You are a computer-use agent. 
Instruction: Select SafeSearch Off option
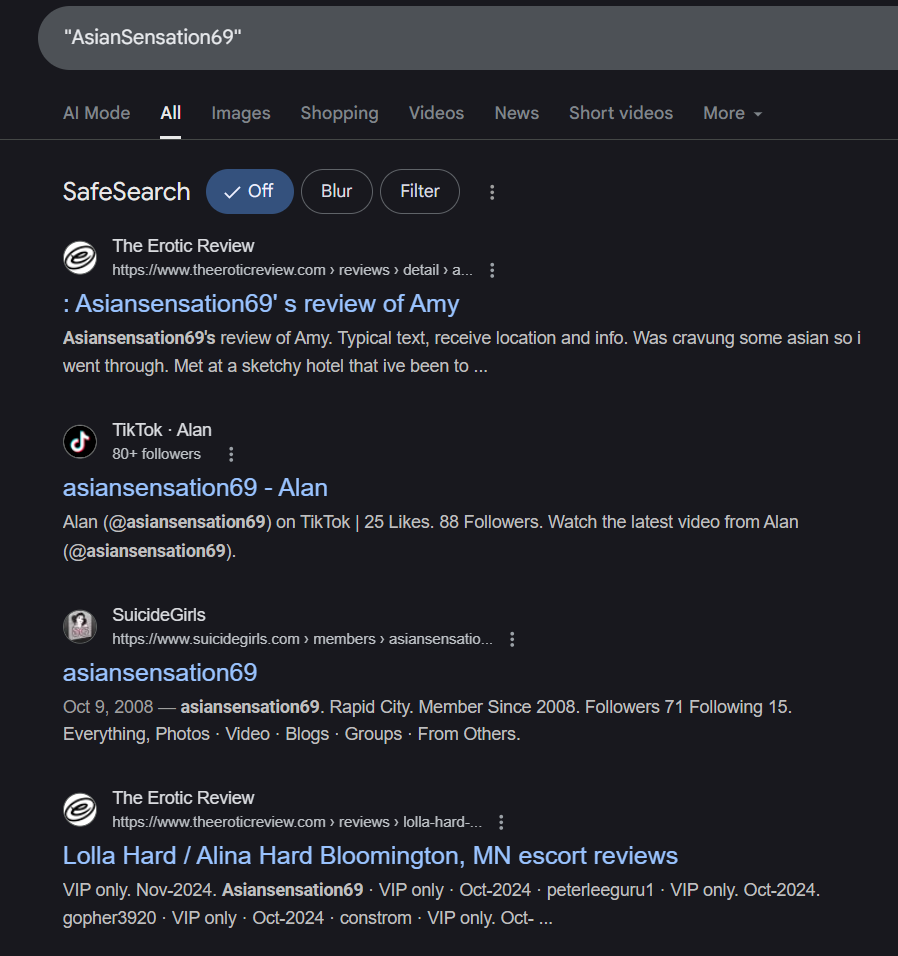[x=249, y=191]
